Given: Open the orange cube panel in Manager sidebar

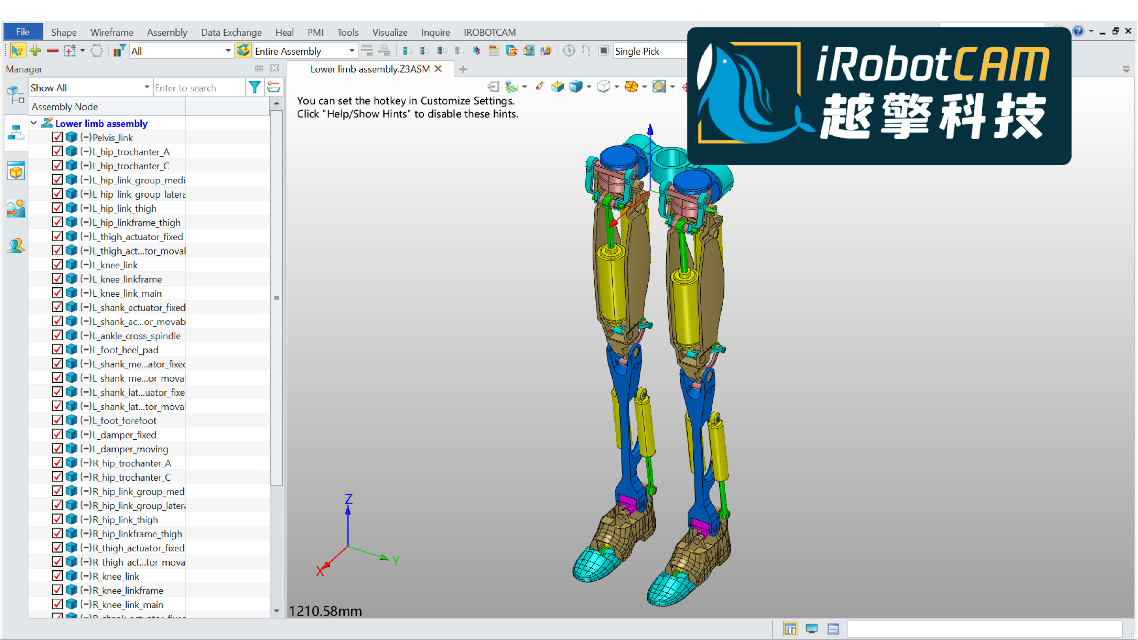Looking at the screenshot, I should [x=16, y=172].
